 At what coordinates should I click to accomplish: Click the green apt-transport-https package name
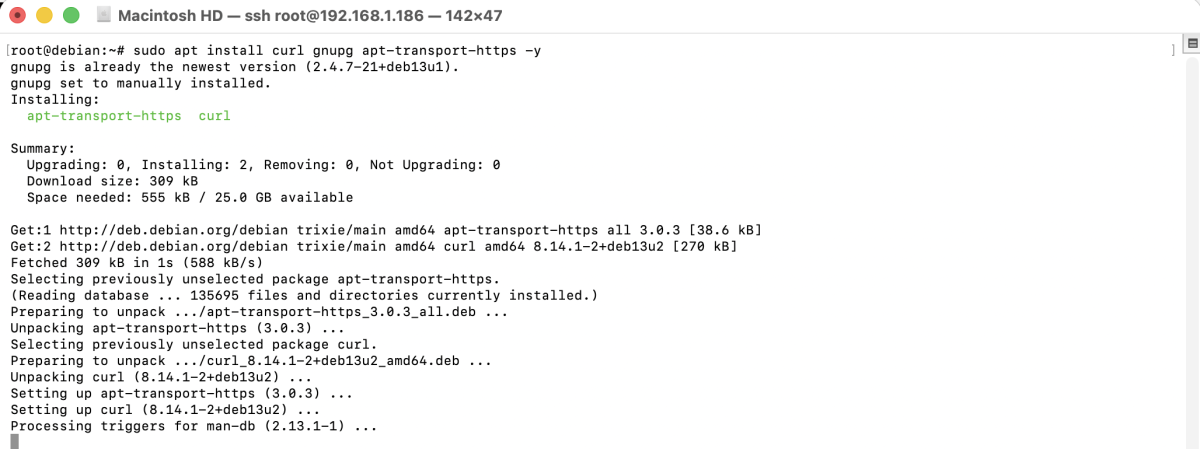click(x=104, y=116)
